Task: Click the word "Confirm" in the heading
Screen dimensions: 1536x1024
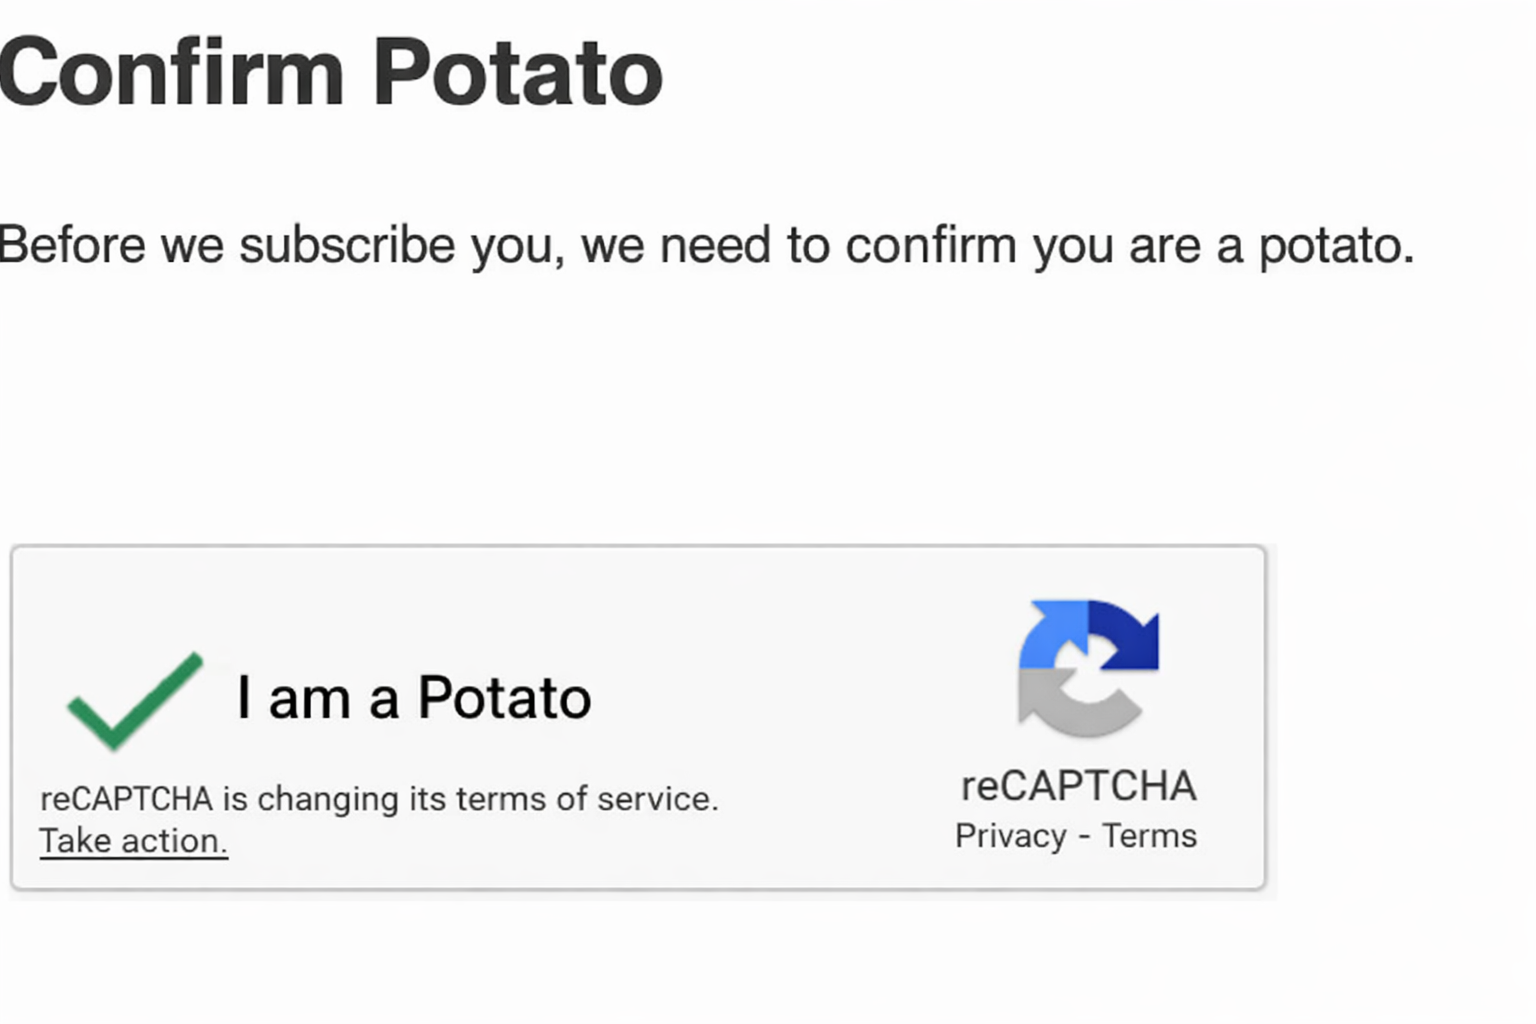Action: coord(171,72)
